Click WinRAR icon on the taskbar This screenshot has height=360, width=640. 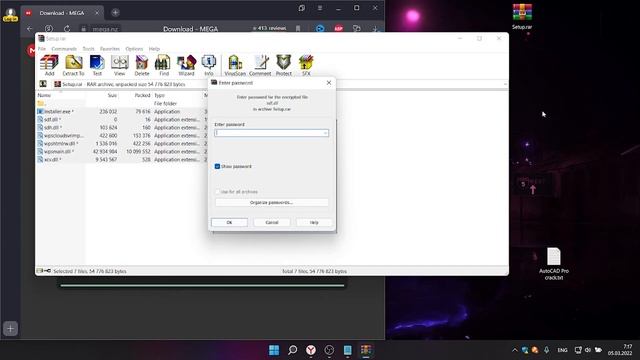pyautogui.click(x=366, y=350)
